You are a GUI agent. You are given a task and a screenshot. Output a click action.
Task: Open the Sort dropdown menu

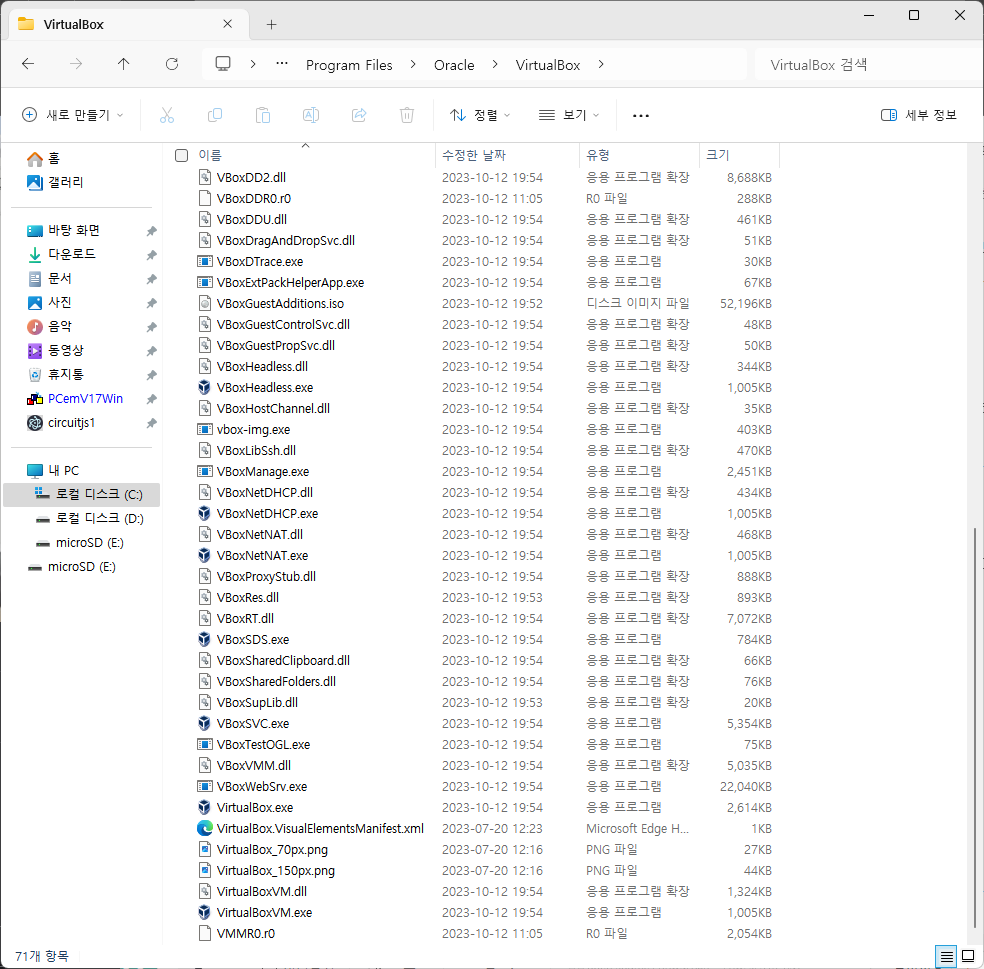[480, 115]
